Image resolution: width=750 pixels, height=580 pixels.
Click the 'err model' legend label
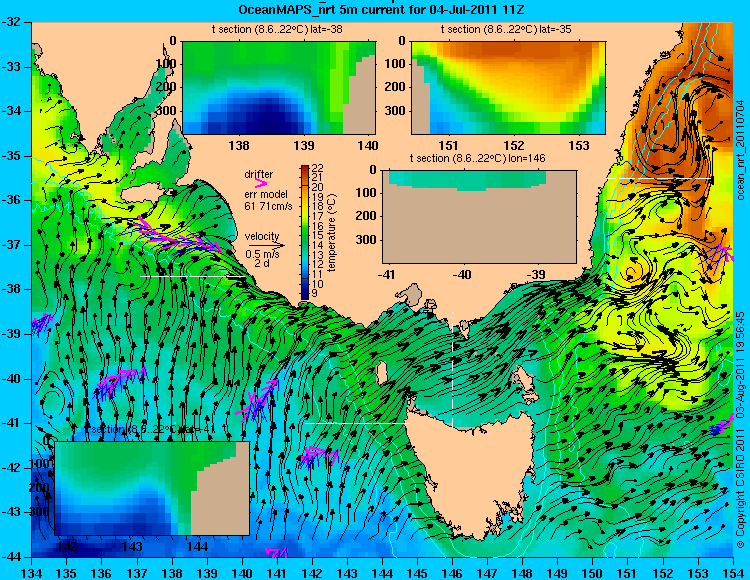pyautogui.click(x=266, y=194)
